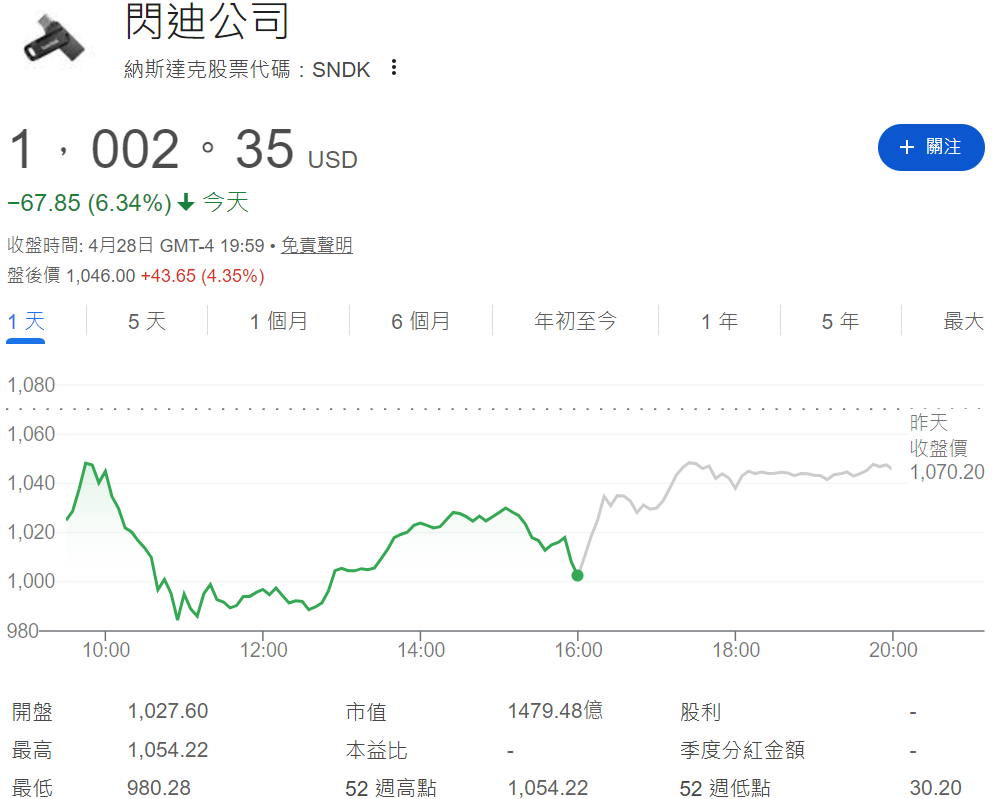Click the highlighted 1 天 tab
992x799 pixels.
point(23,321)
